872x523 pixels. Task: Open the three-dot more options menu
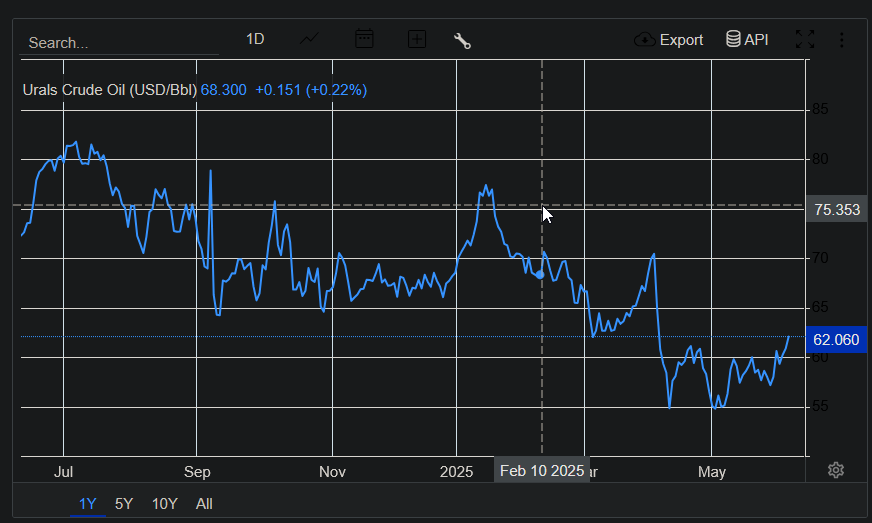tap(842, 40)
